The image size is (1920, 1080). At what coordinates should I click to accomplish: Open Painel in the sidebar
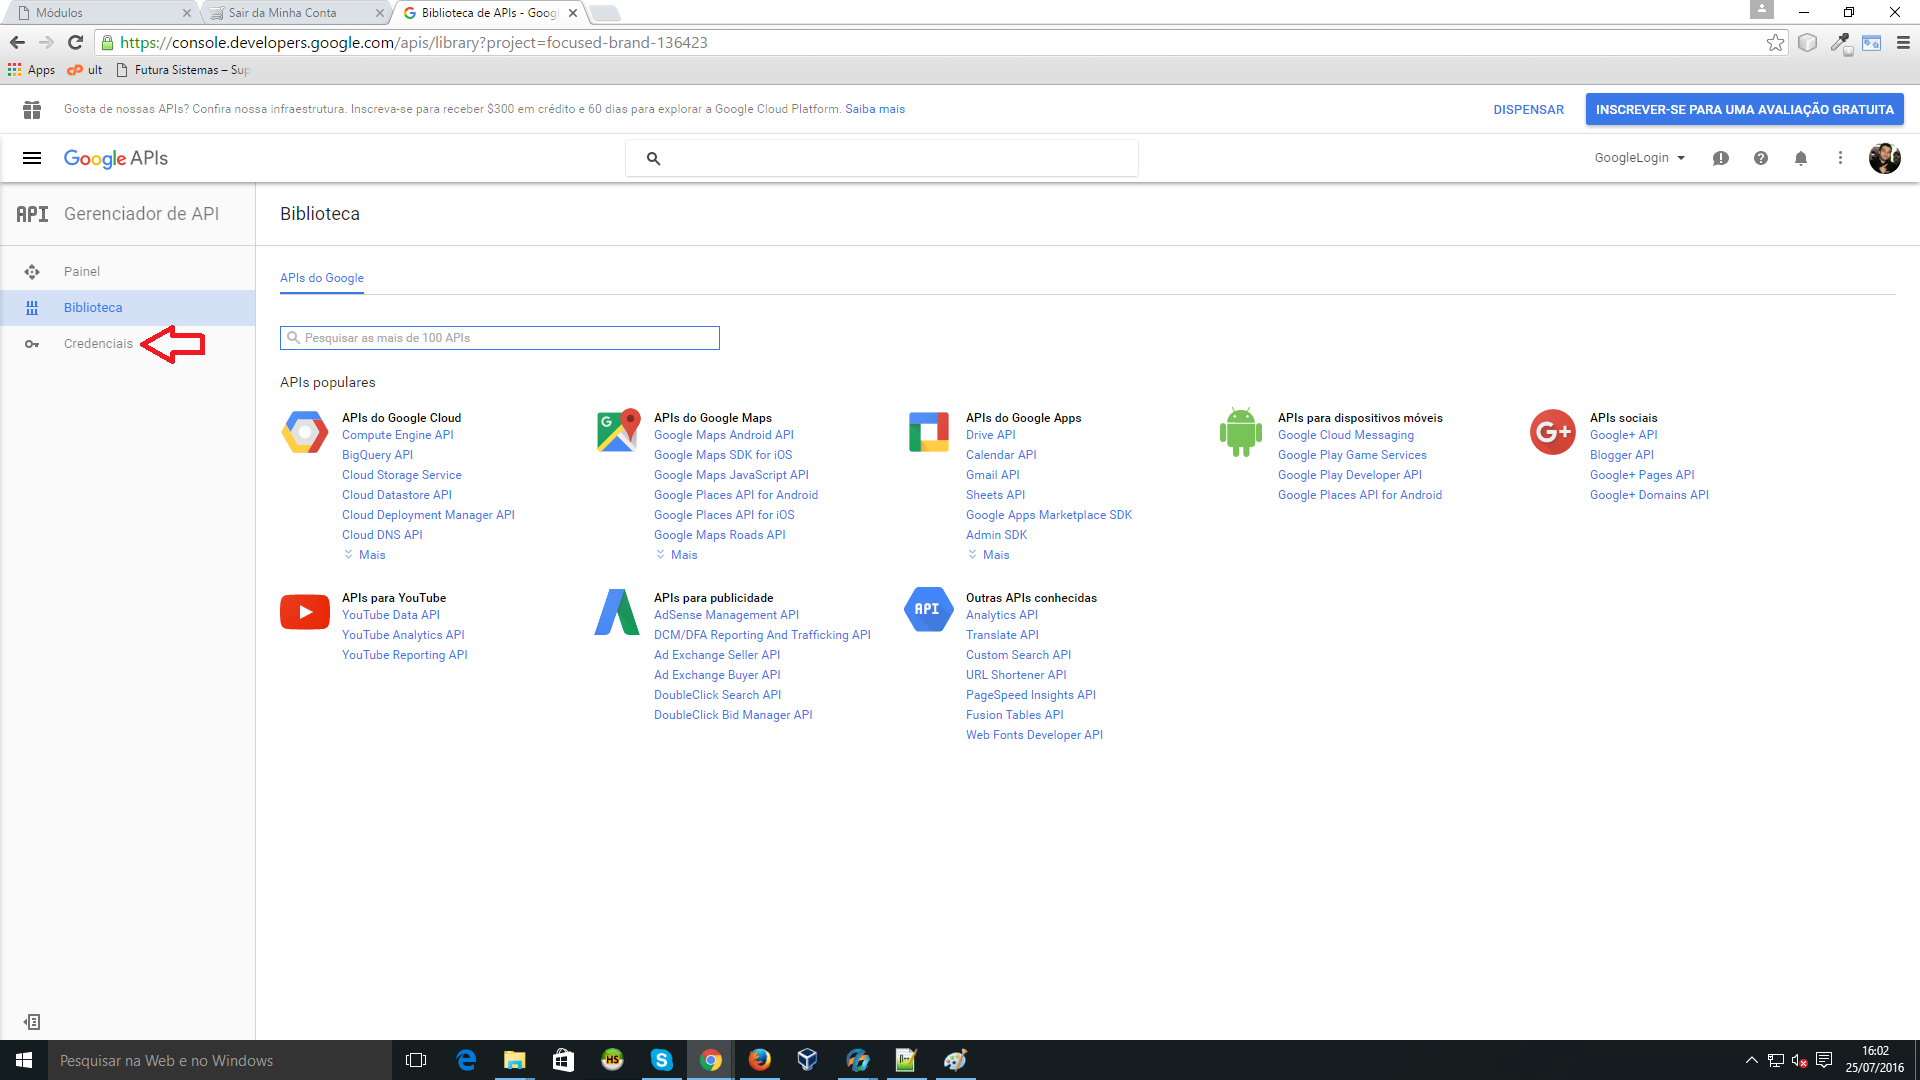click(82, 272)
